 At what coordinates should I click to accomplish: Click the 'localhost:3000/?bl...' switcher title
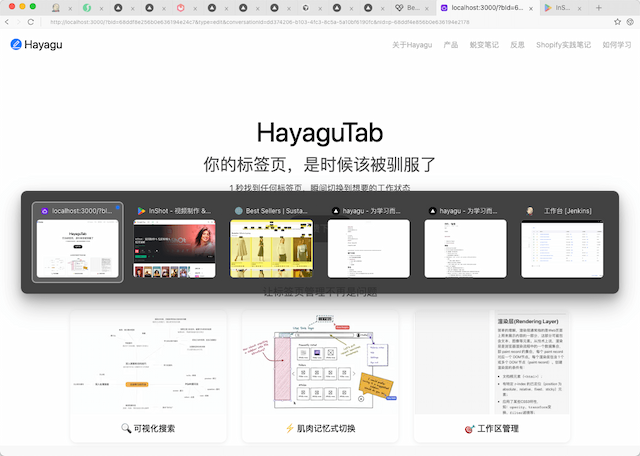(82, 211)
